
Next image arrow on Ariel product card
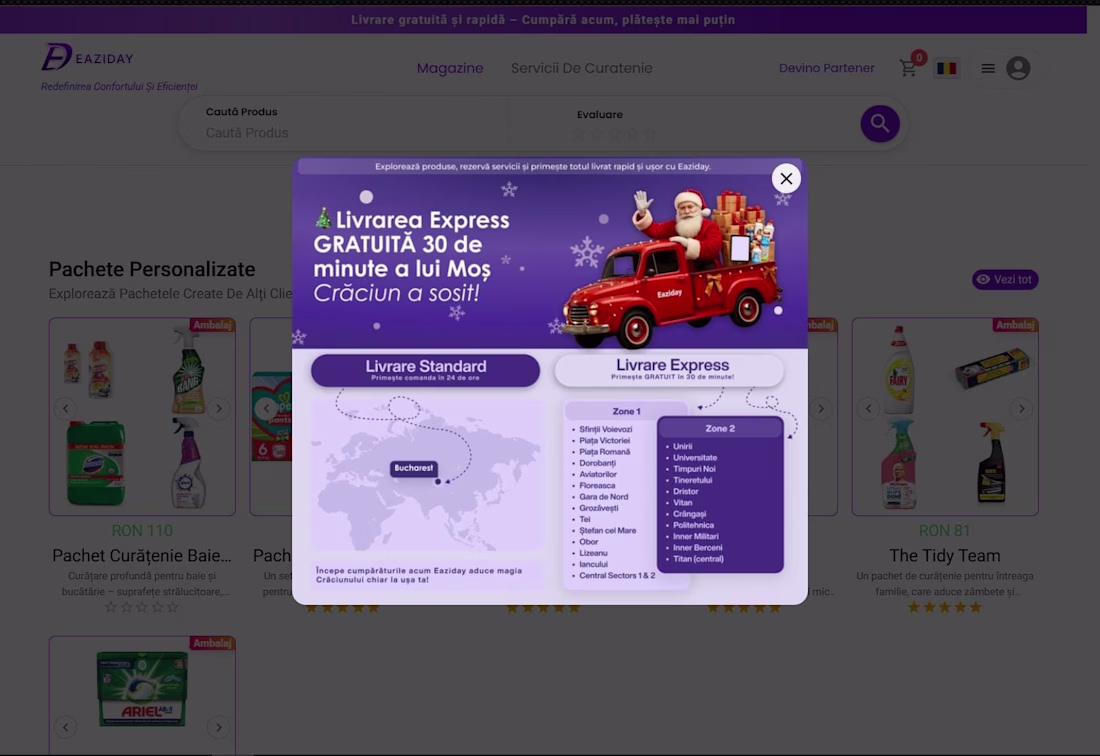pos(218,727)
